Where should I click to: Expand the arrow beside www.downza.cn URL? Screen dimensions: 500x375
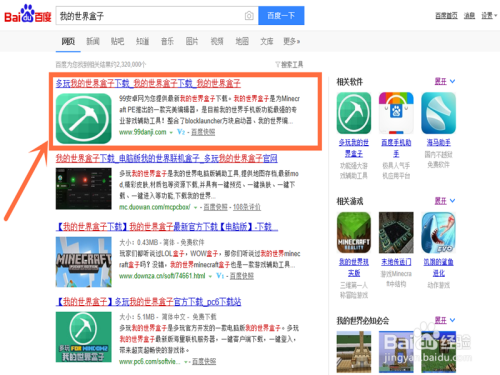pyautogui.click(x=210, y=276)
